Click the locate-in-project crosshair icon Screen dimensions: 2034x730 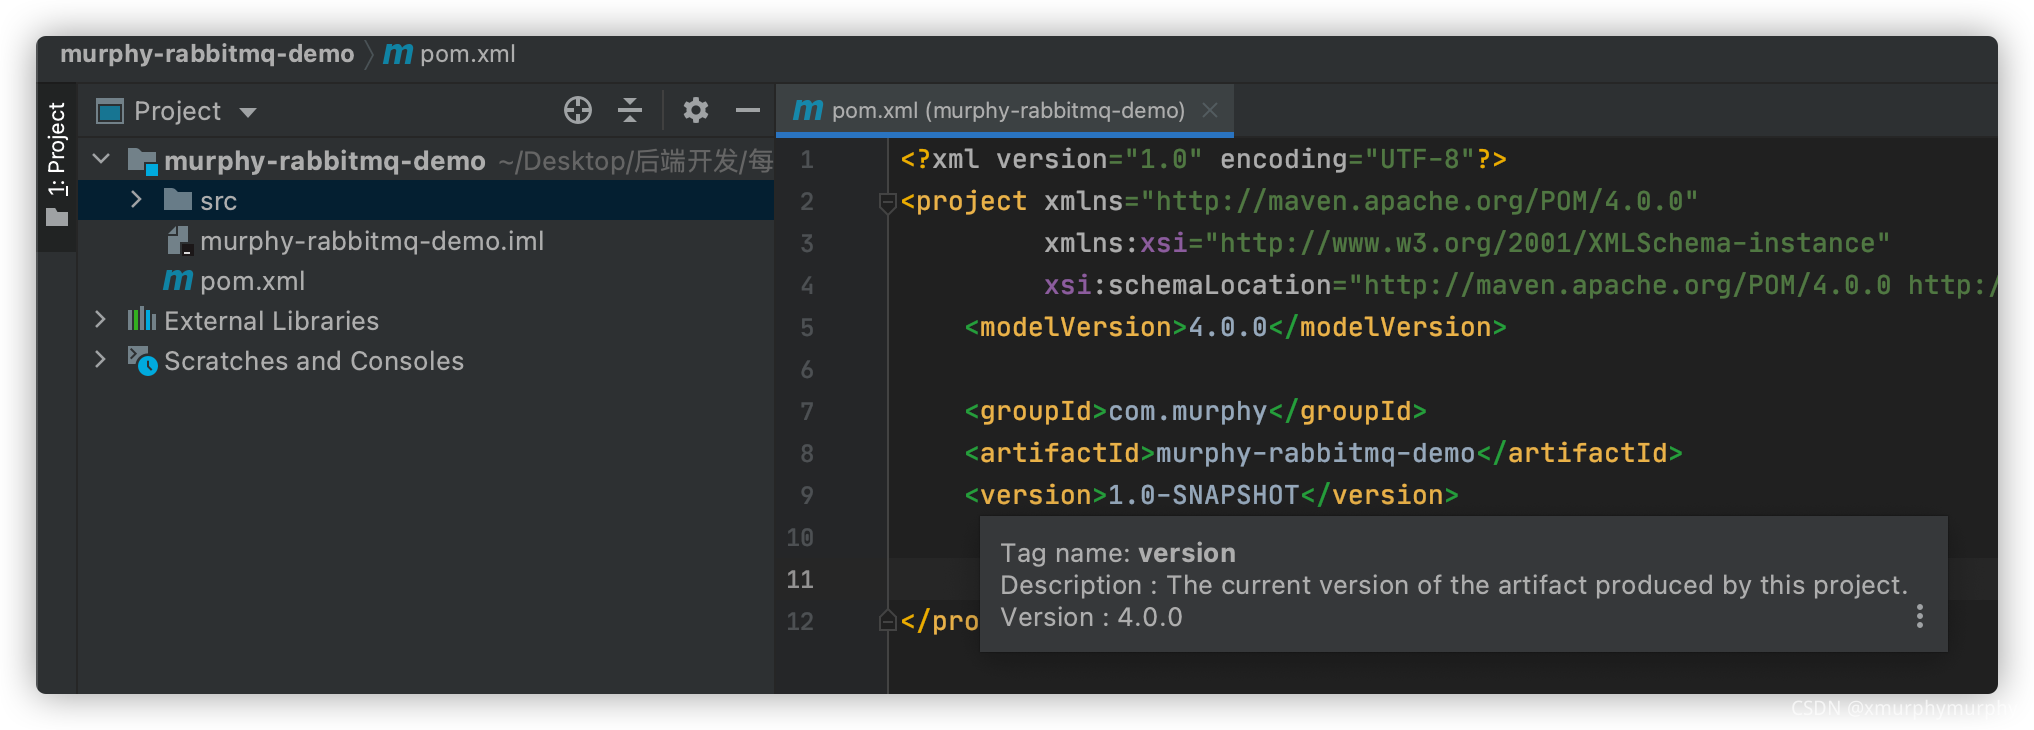click(578, 110)
